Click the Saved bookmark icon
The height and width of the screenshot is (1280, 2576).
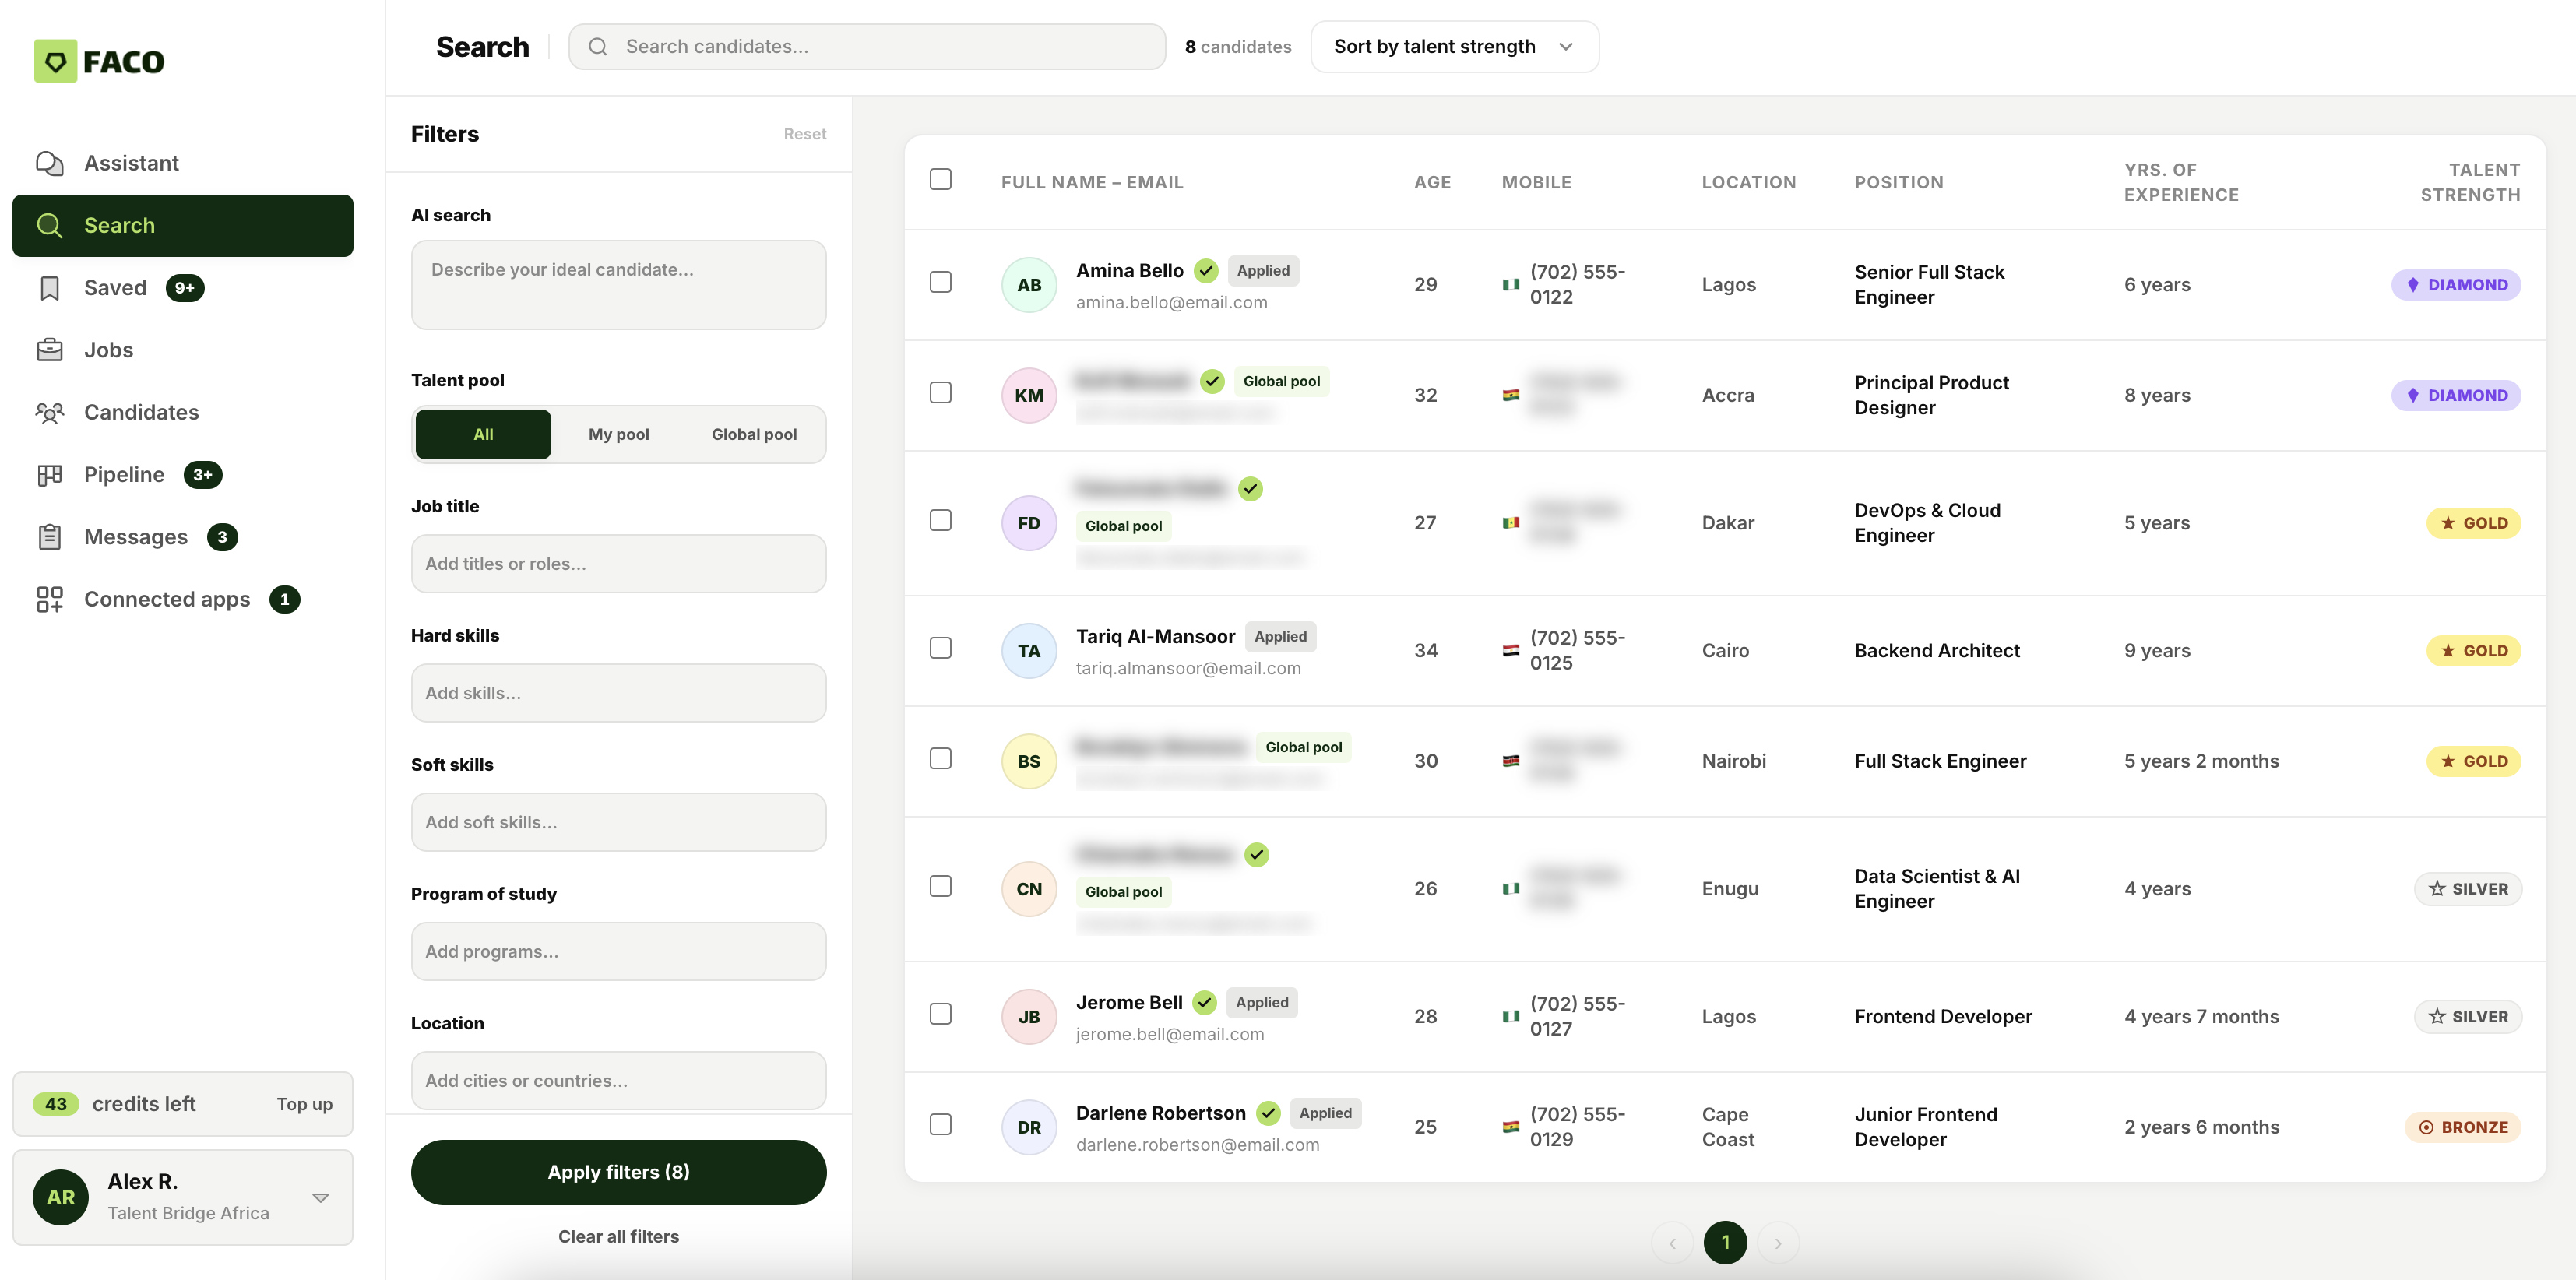(x=49, y=288)
